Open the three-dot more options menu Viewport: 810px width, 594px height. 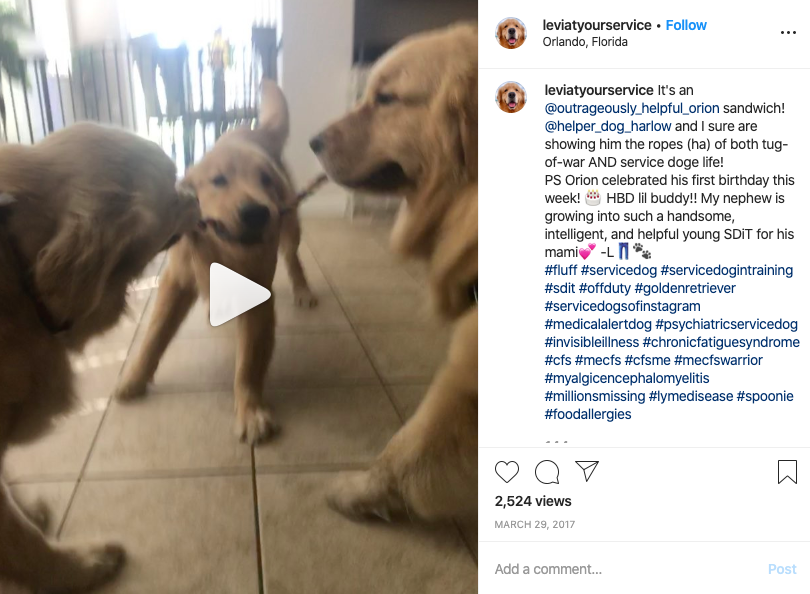coord(788,33)
